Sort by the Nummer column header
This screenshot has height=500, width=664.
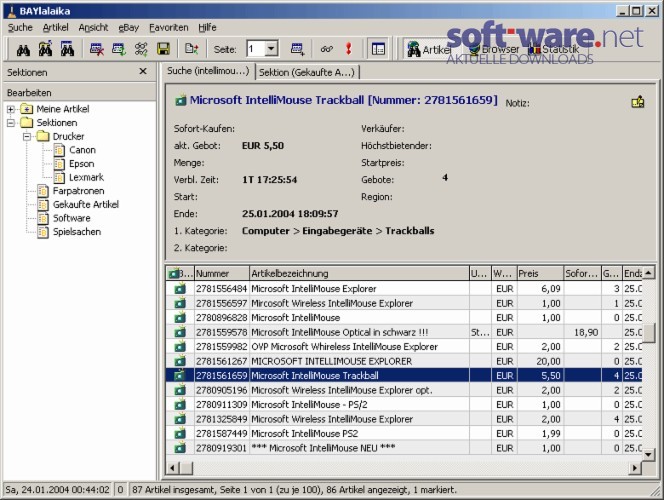222,273
